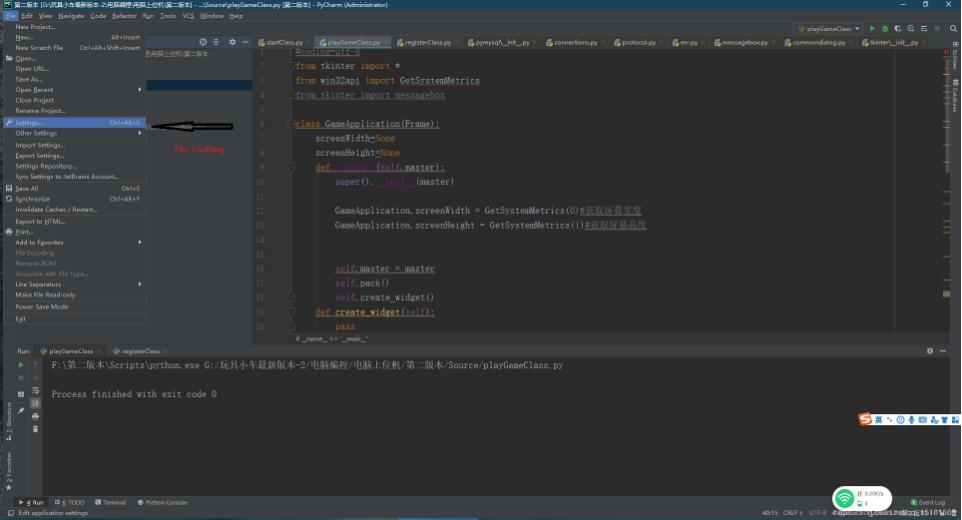Hide the Project panel with minus icon
962x520 pixels.
click(x=245, y=42)
